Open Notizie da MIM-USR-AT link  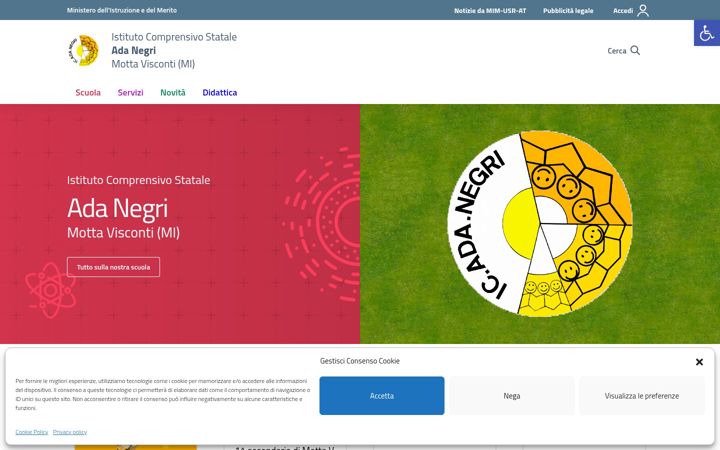[x=490, y=11]
